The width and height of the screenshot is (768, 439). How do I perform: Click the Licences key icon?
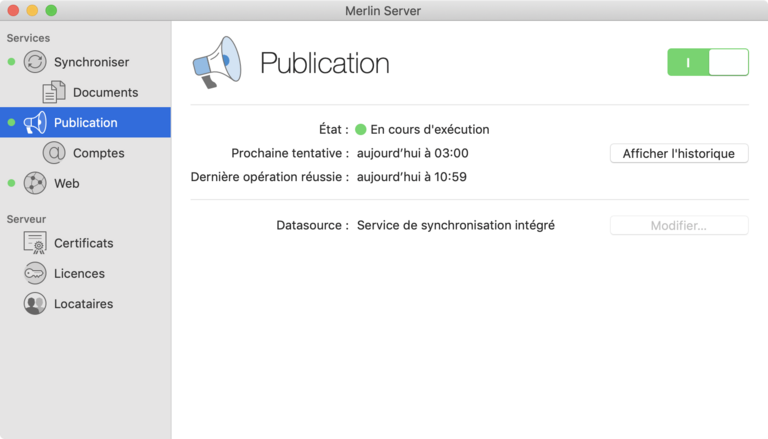click(x=35, y=273)
